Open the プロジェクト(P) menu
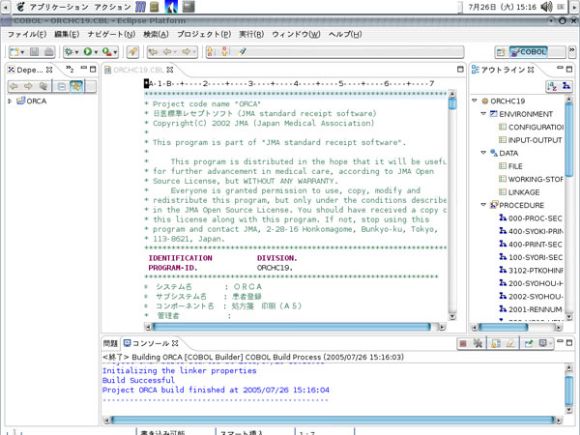The image size is (580, 435). [204, 34]
